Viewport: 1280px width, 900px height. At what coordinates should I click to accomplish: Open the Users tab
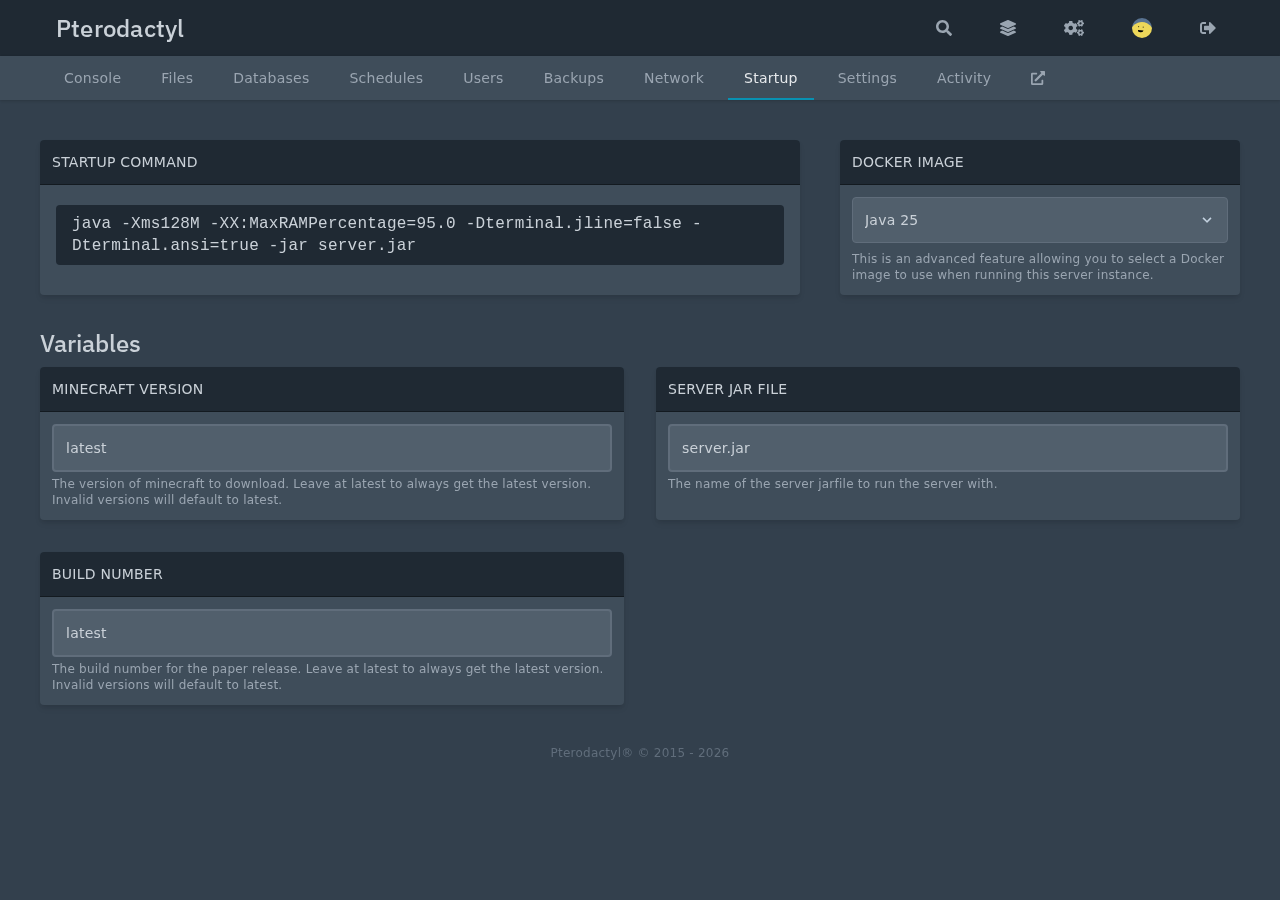[x=483, y=78]
